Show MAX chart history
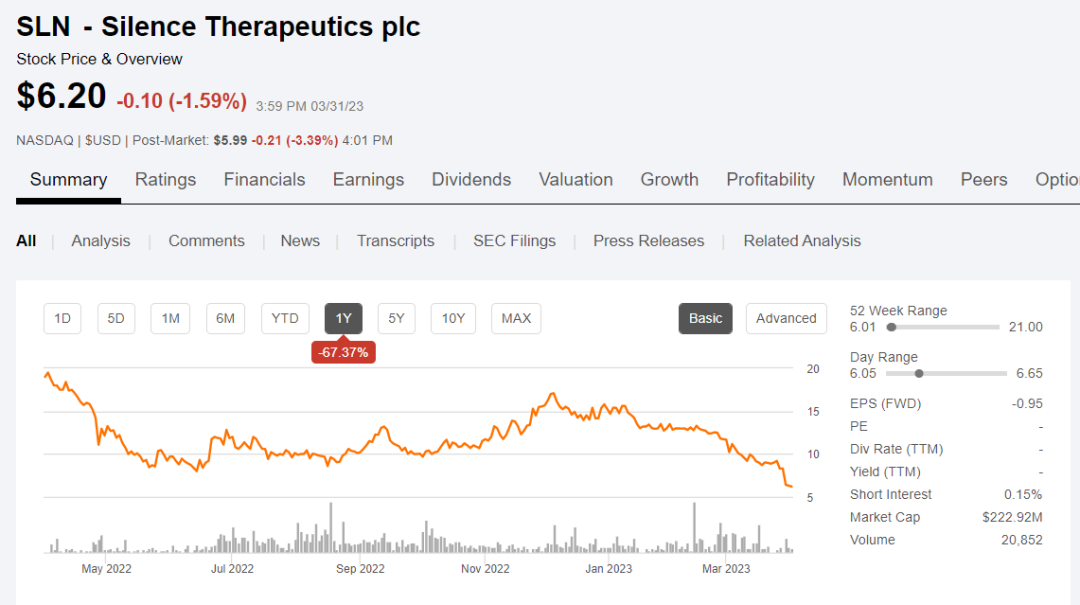 coord(516,318)
